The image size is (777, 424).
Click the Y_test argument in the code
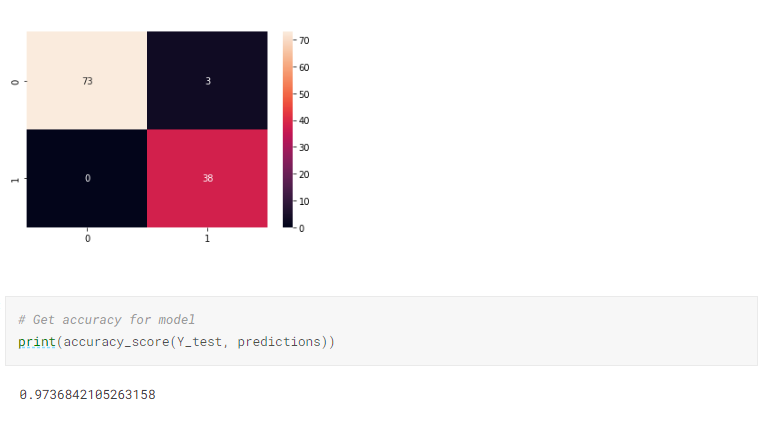tap(194, 342)
